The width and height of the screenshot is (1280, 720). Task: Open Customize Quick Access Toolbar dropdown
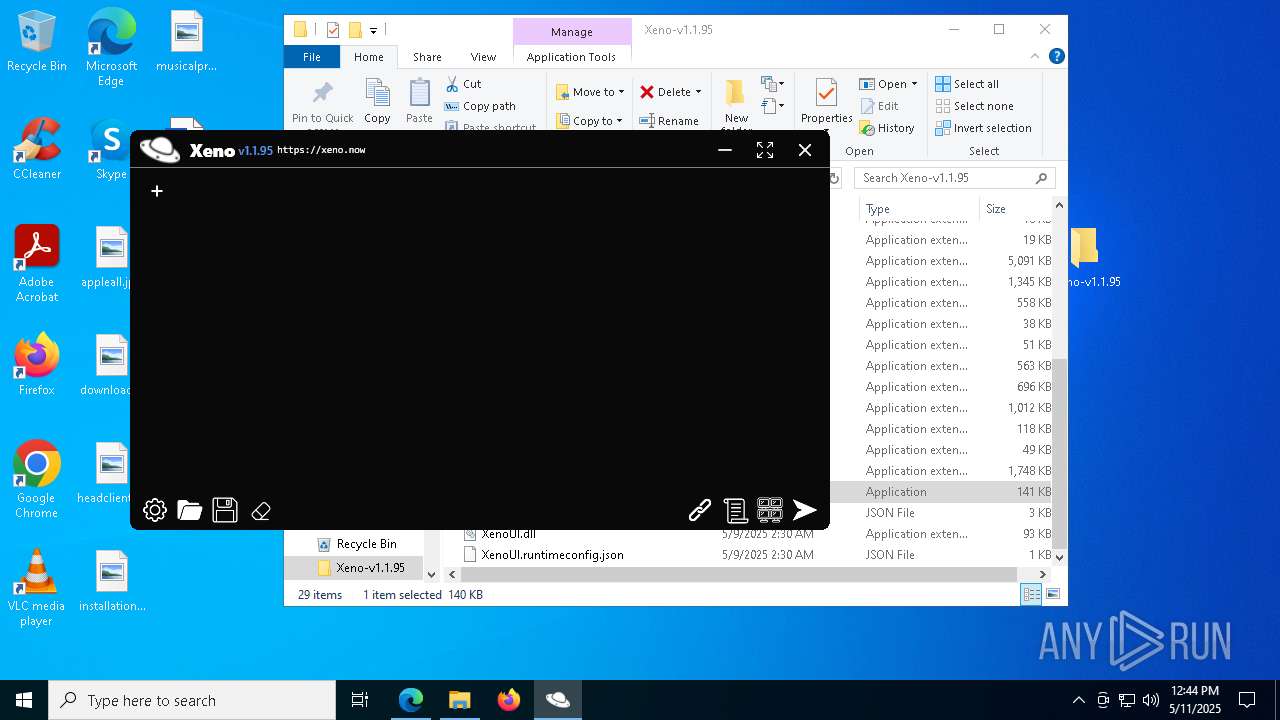374,30
